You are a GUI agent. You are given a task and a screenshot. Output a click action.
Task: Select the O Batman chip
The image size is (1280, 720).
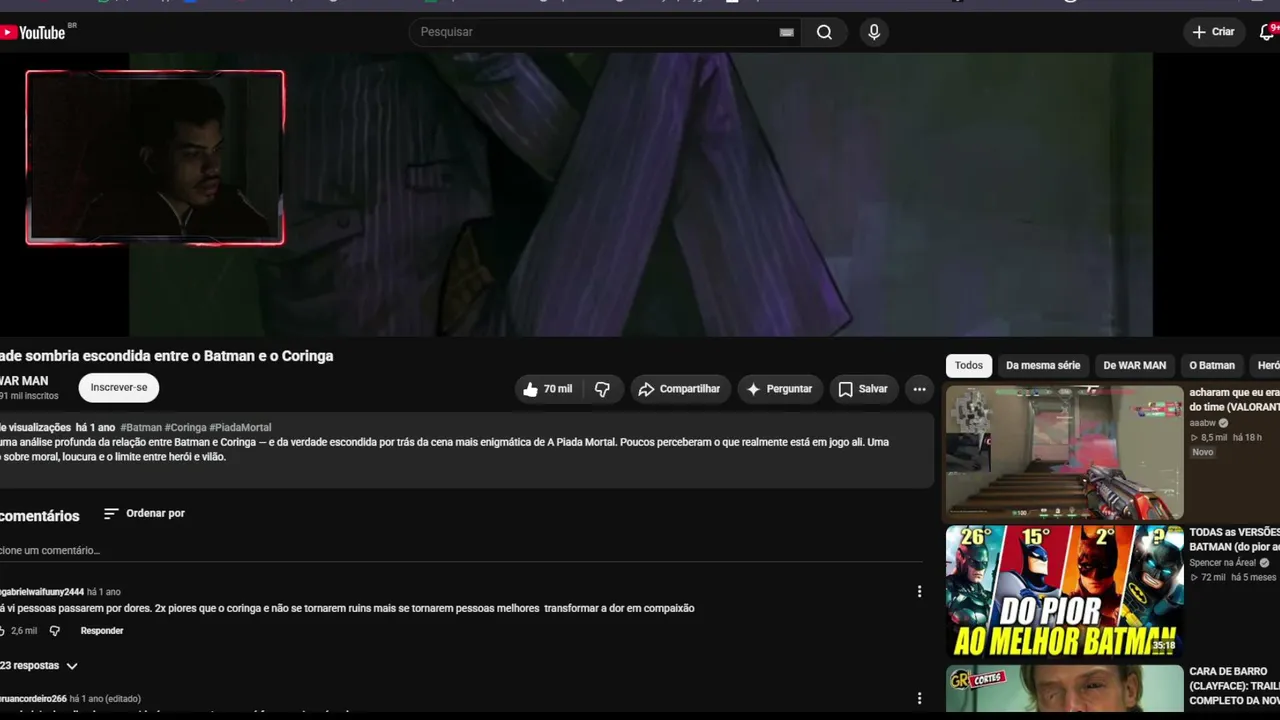[1212, 365]
